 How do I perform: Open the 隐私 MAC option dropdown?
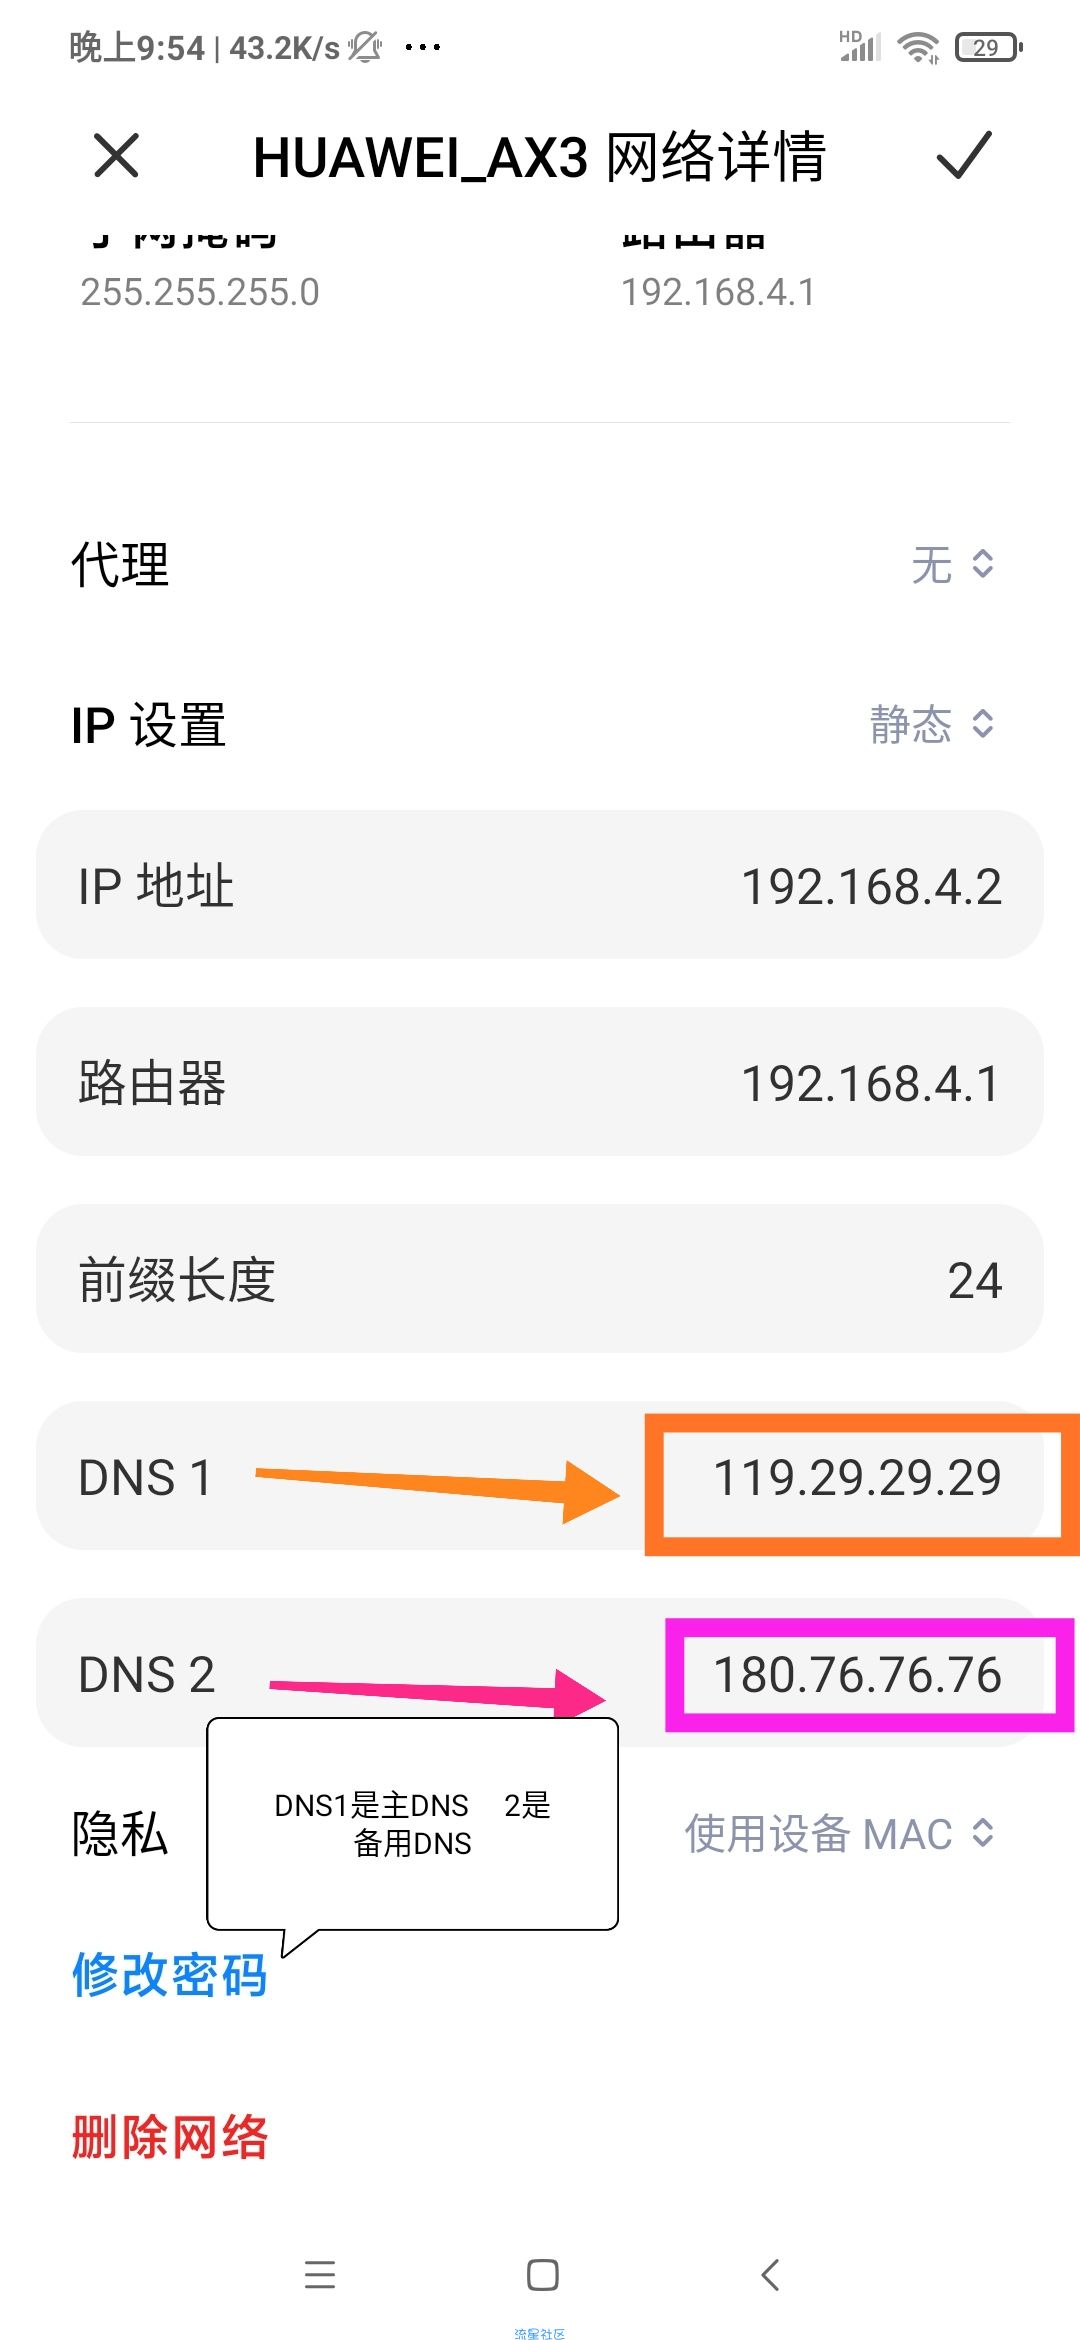coord(839,1833)
